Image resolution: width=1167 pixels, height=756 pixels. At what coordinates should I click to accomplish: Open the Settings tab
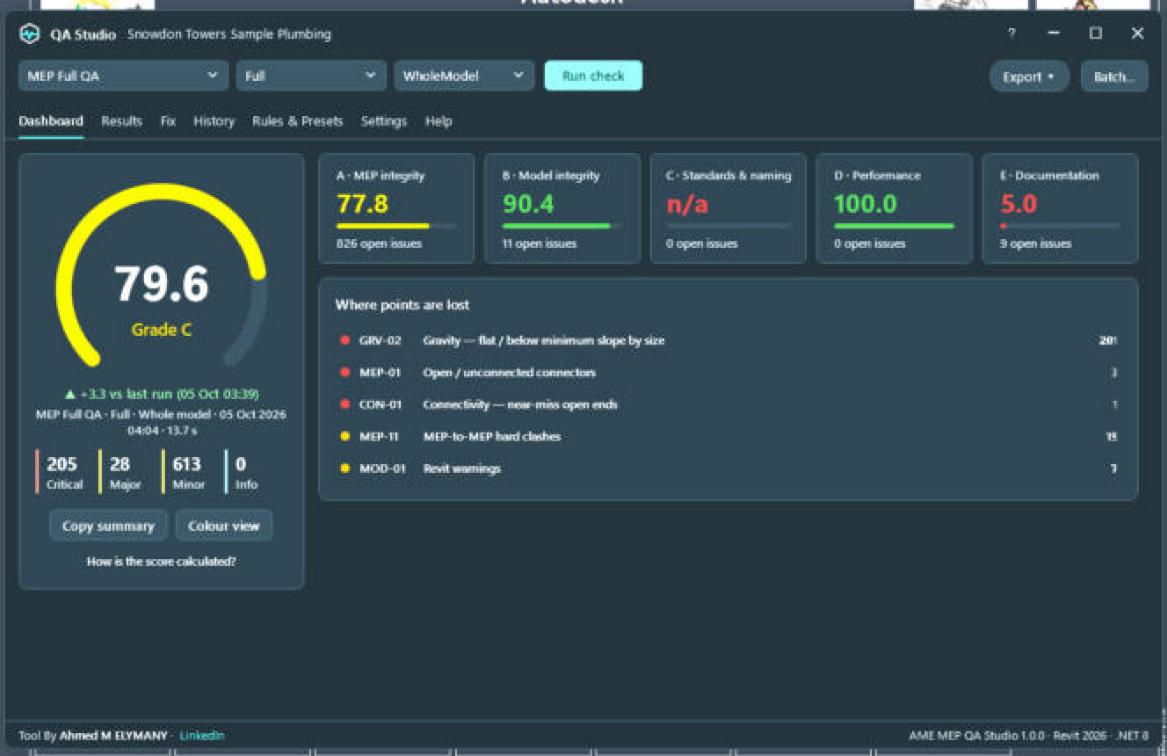point(383,121)
